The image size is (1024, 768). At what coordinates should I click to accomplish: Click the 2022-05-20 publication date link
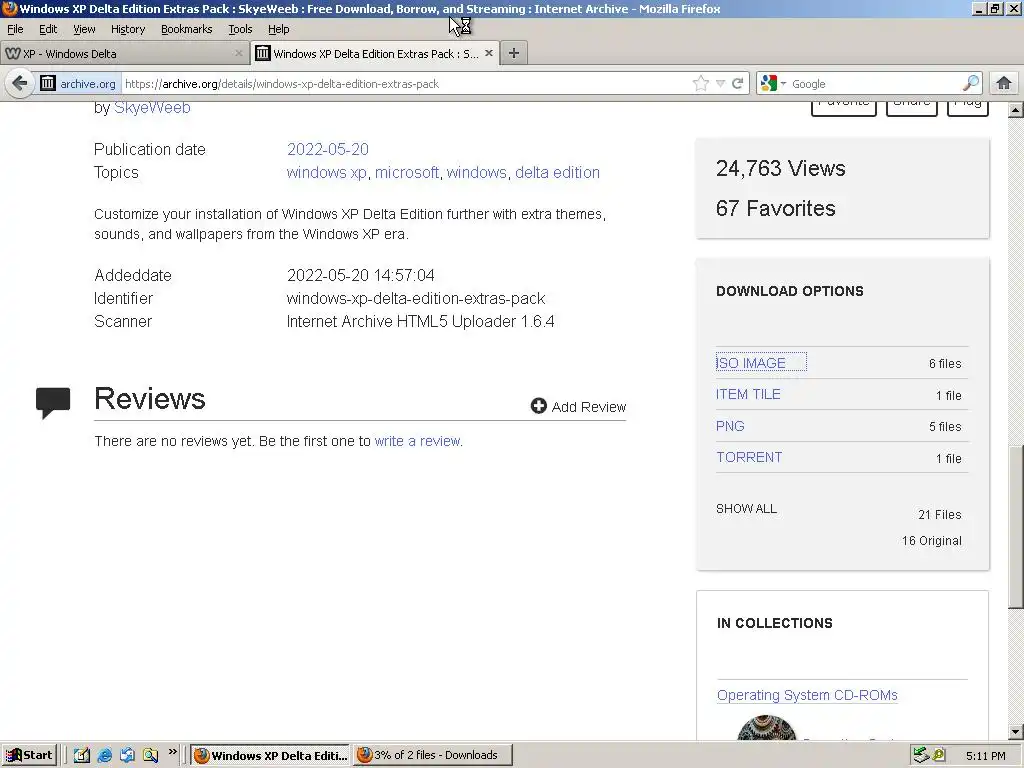click(x=328, y=150)
